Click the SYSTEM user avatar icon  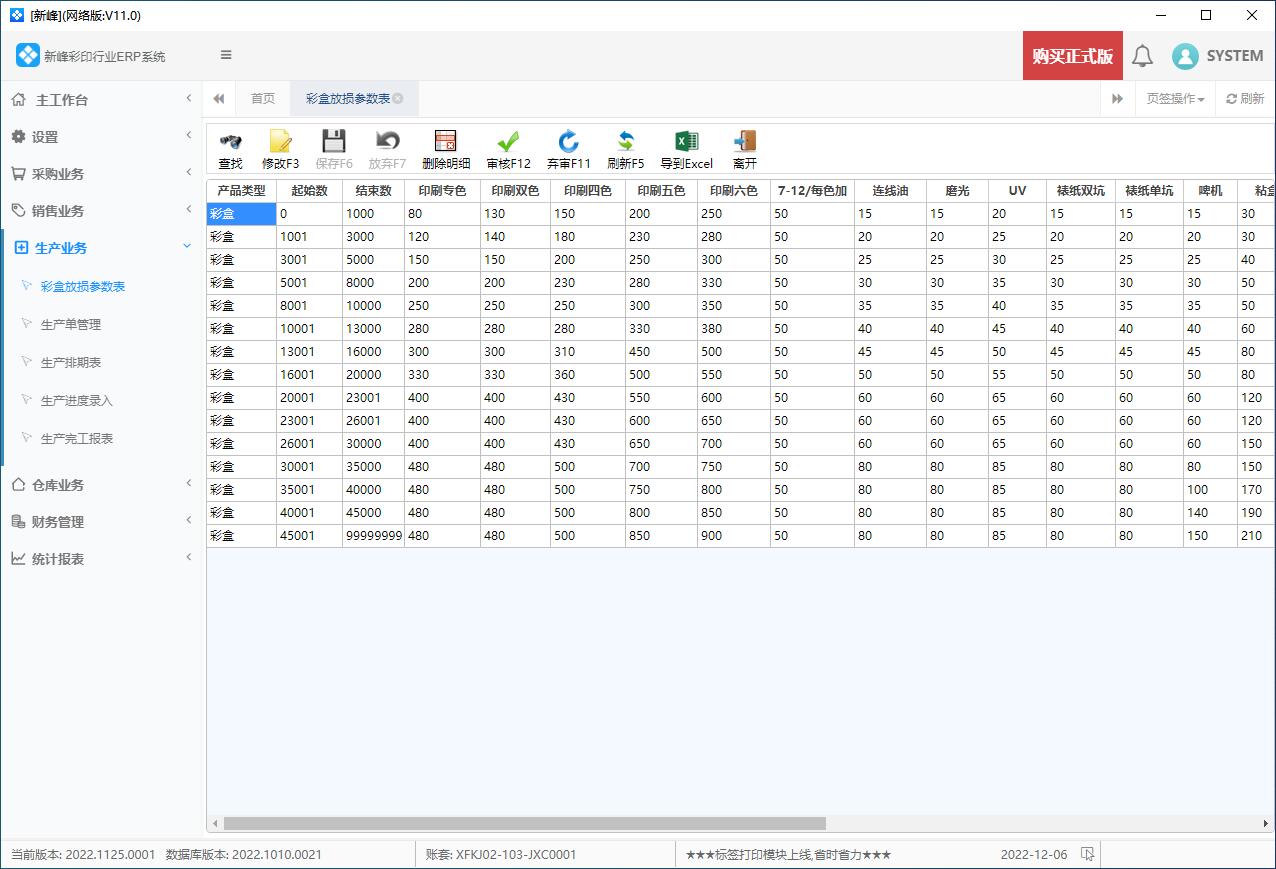(1185, 56)
